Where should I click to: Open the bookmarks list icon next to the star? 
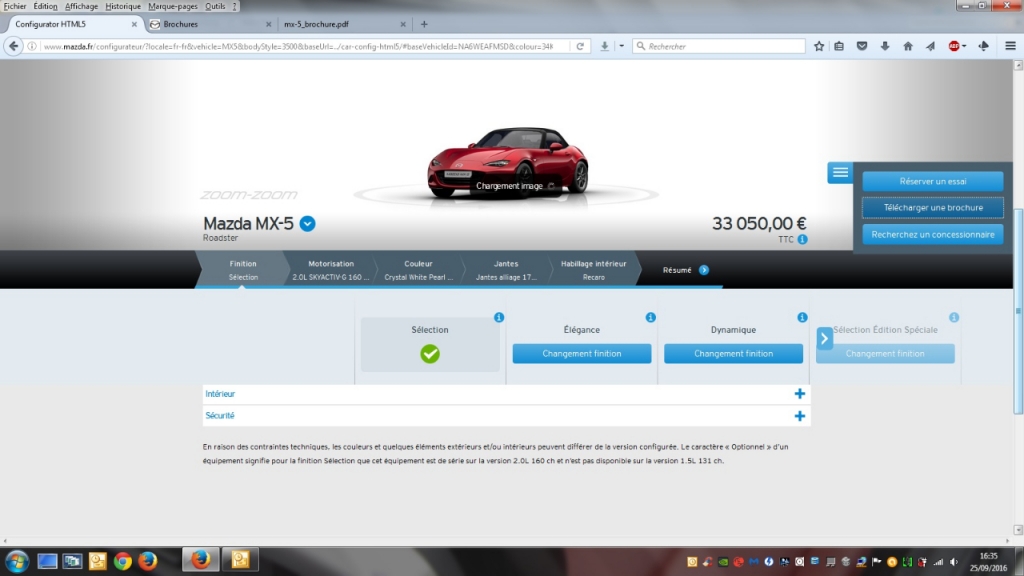pos(839,46)
